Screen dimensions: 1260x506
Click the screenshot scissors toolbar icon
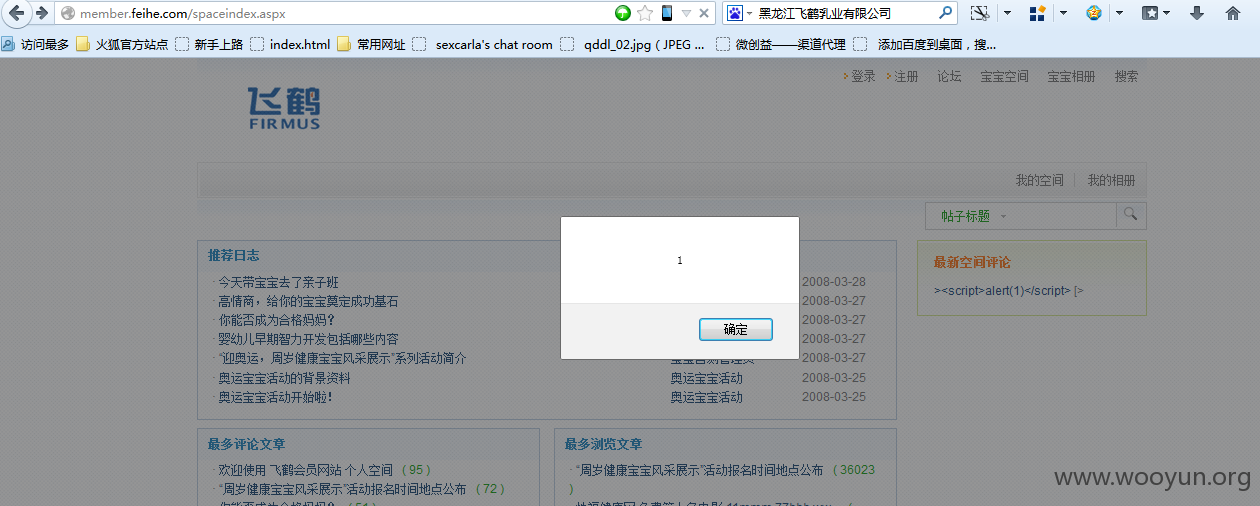point(980,13)
